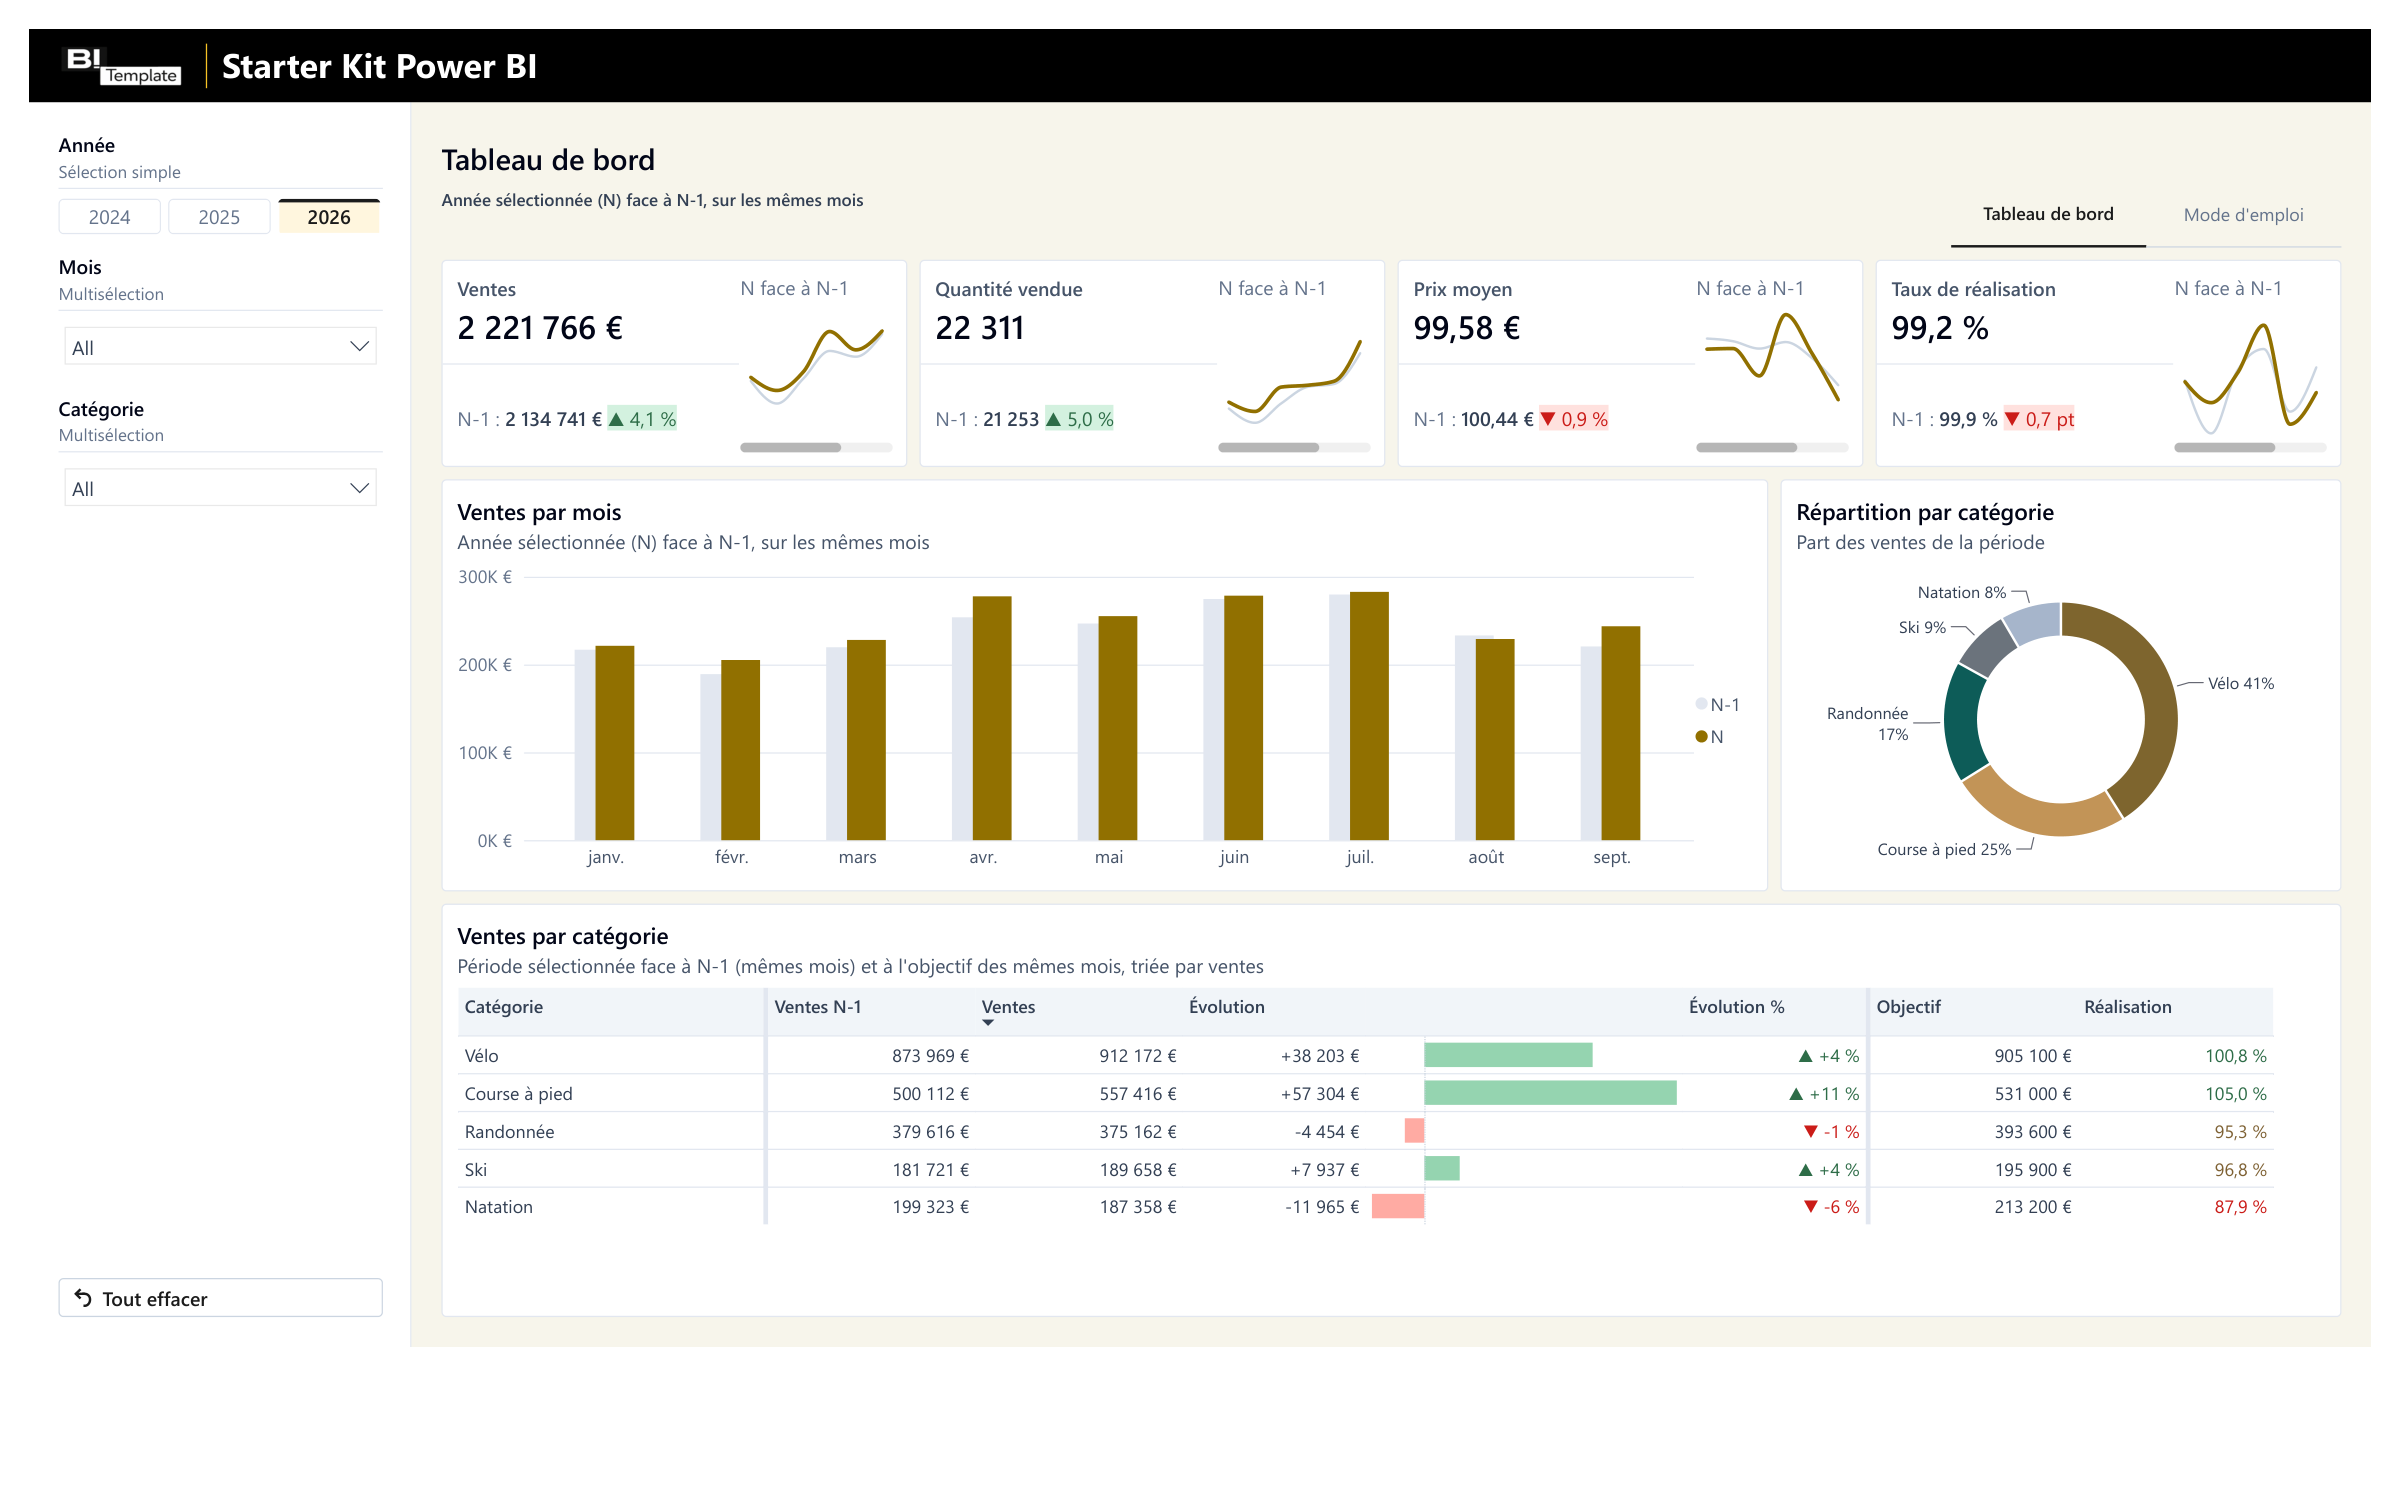Image resolution: width=2400 pixels, height=1500 pixels.
Task: Click the green triangle in Quantité vendue card
Action: pyautogui.click(x=1054, y=419)
